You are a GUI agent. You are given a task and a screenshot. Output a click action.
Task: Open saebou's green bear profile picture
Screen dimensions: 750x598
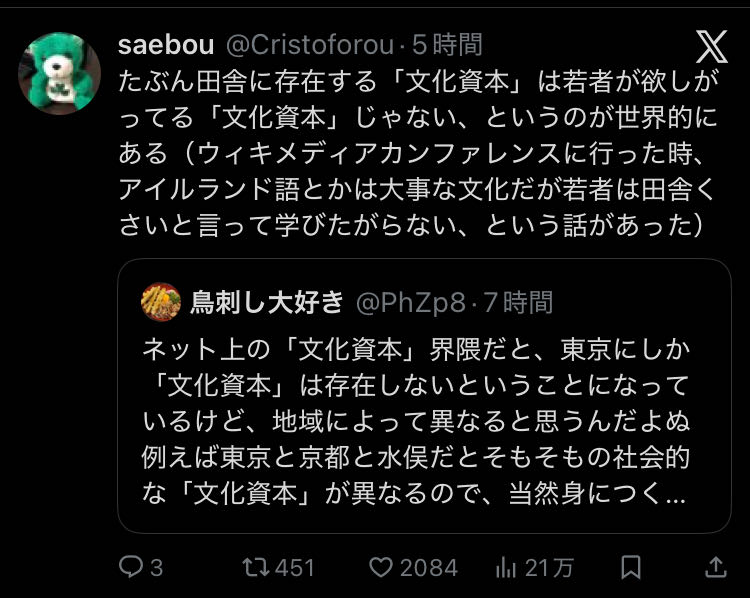[x=60, y=74]
